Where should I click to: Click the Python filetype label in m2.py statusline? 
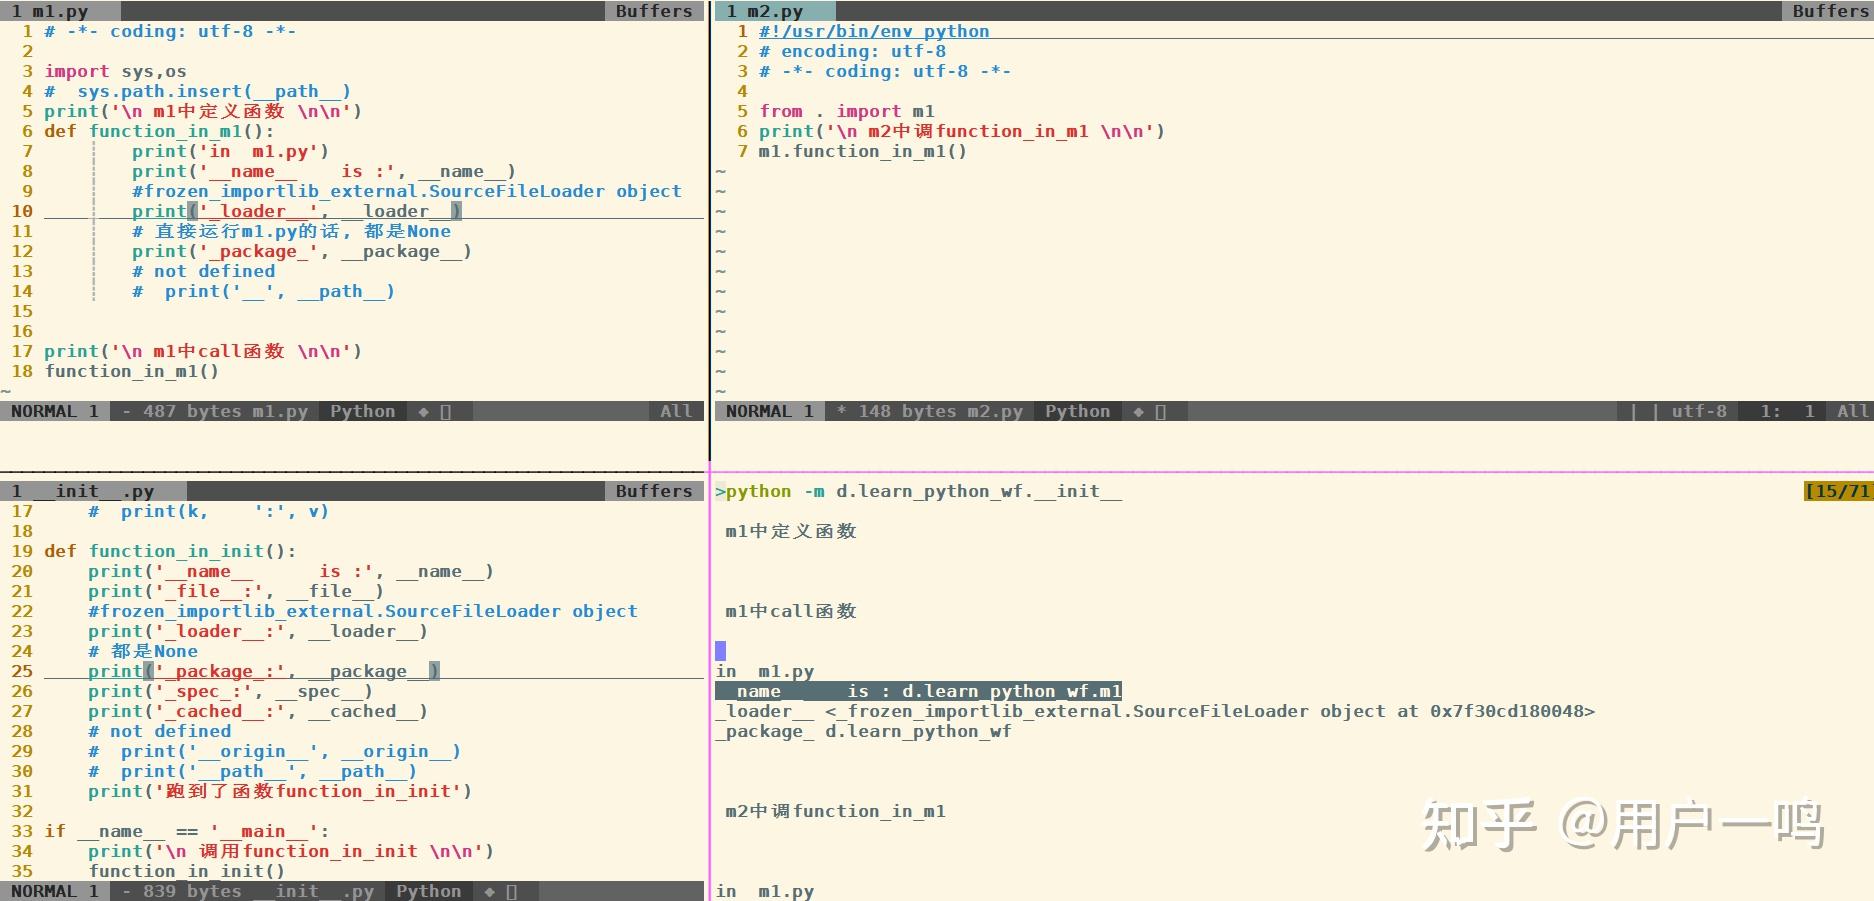(x=1077, y=411)
